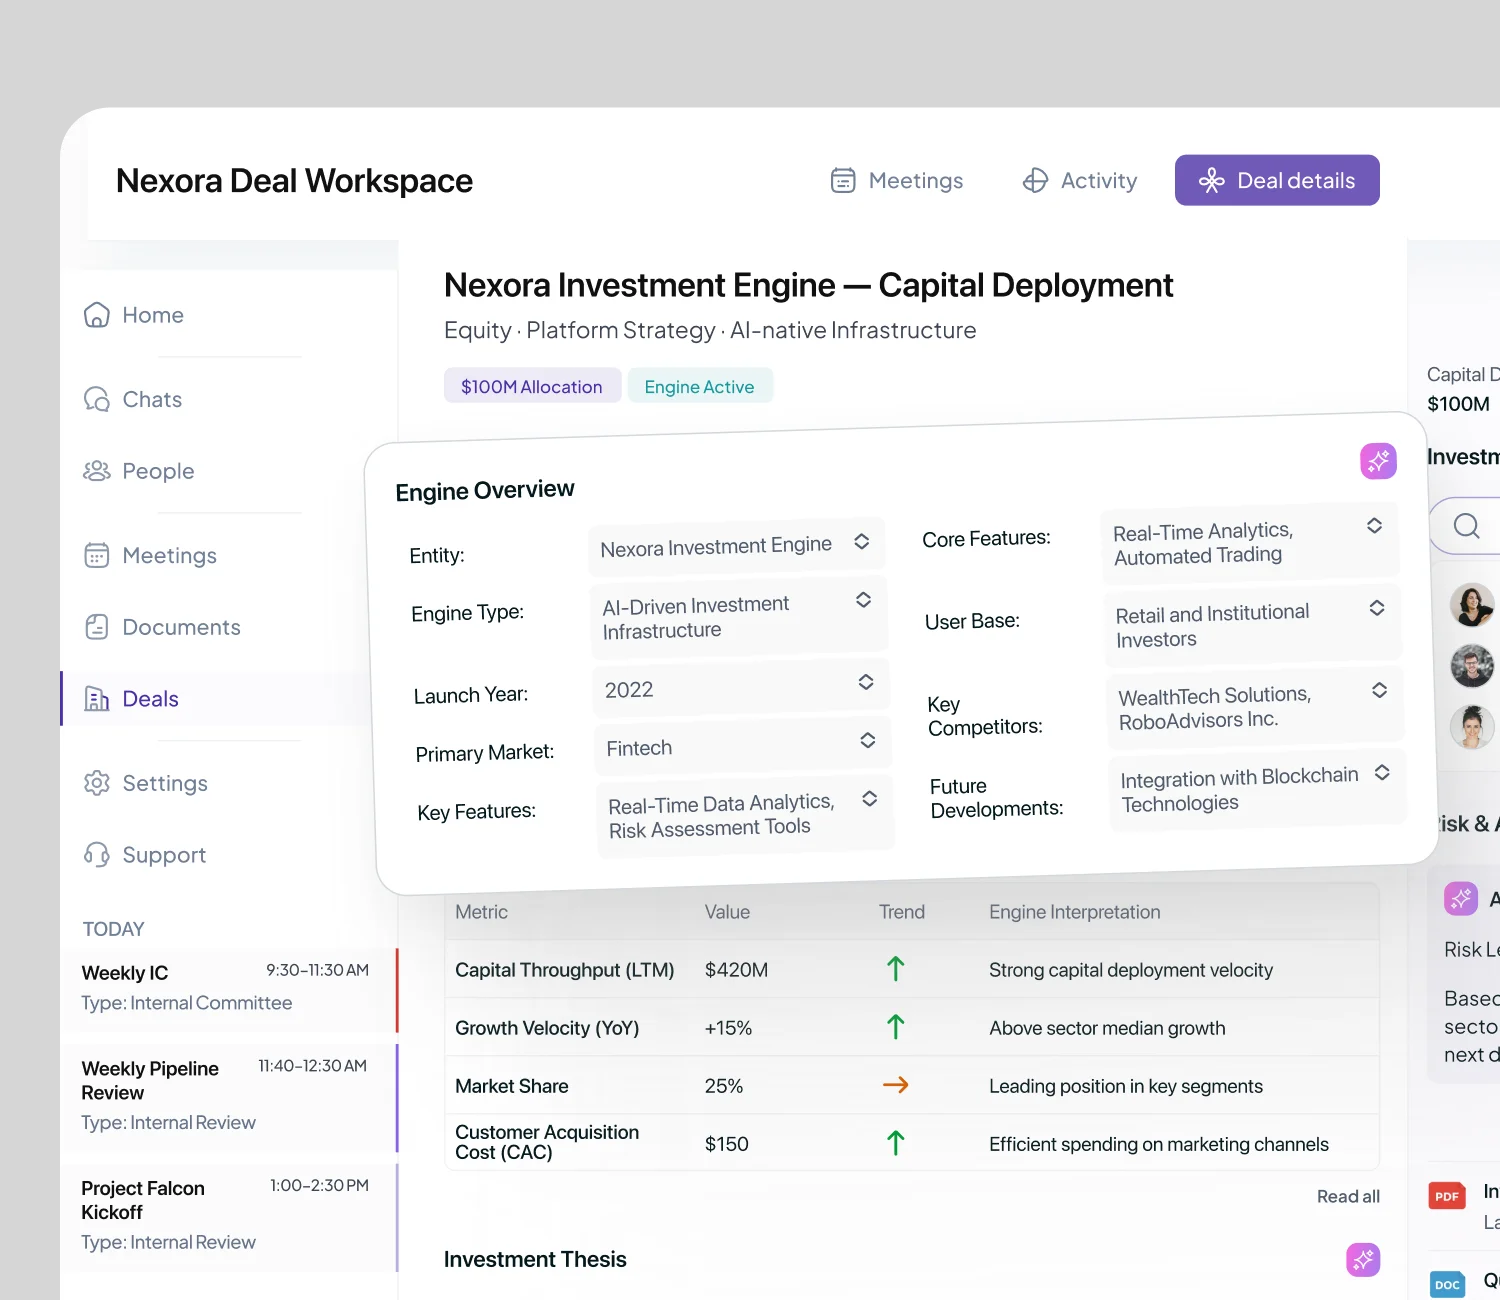Screen dimensions: 1500x1300
Task: Switch to the Meetings tab in header
Action: [897, 180]
